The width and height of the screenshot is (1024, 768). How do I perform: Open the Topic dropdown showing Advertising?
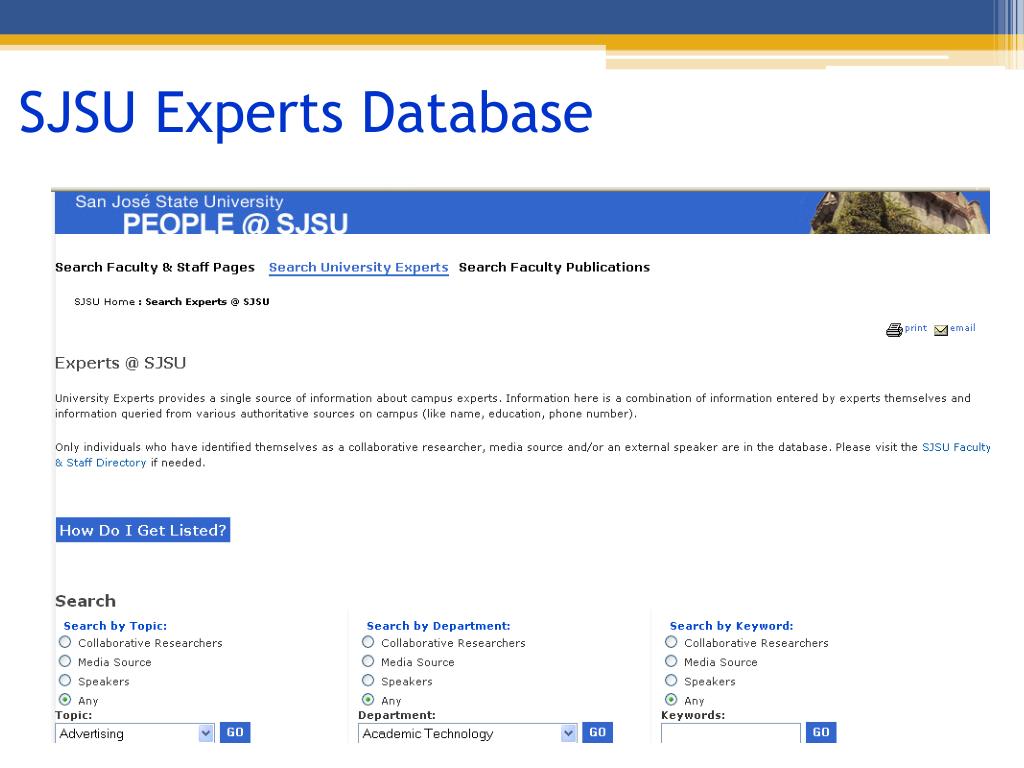[135, 733]
